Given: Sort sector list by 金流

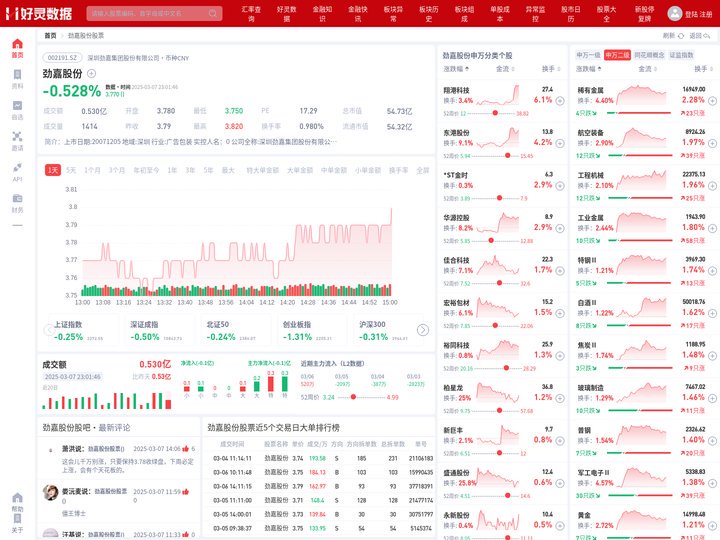Looking at the screenshot, I should [647, 69].
